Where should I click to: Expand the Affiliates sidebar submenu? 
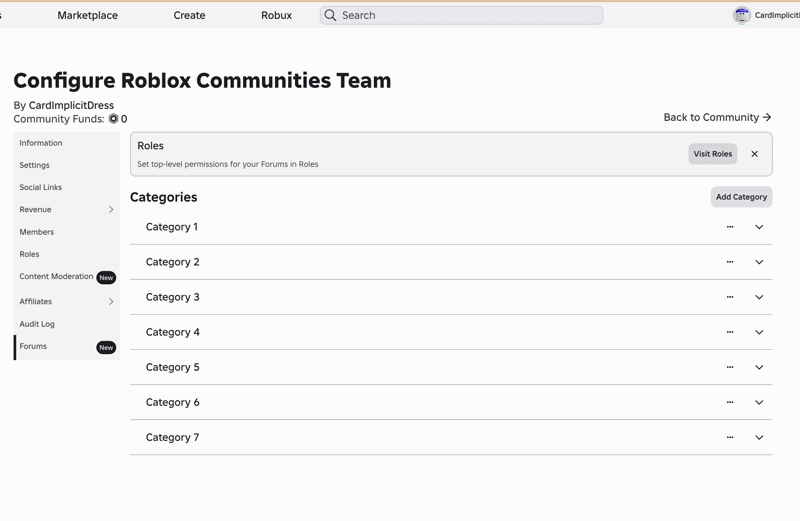111,302
